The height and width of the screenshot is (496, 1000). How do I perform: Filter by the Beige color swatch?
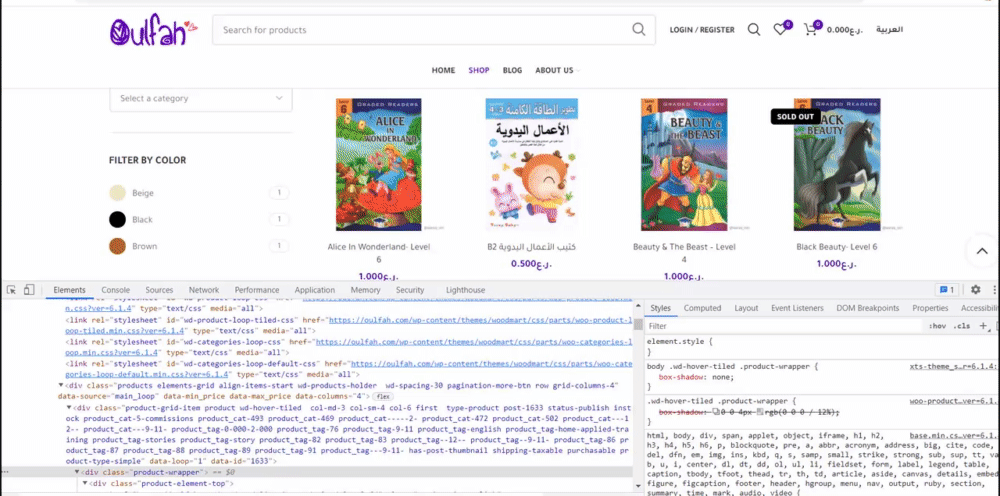(117, 193)
